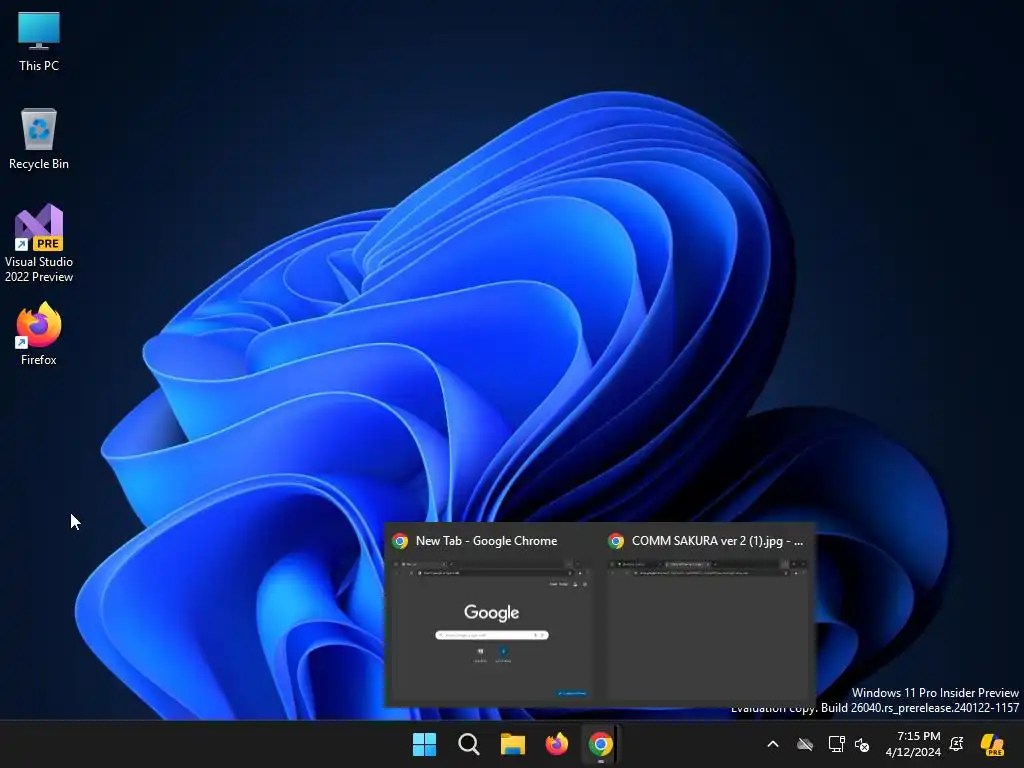Open notifications bell icon

(957, 744)
